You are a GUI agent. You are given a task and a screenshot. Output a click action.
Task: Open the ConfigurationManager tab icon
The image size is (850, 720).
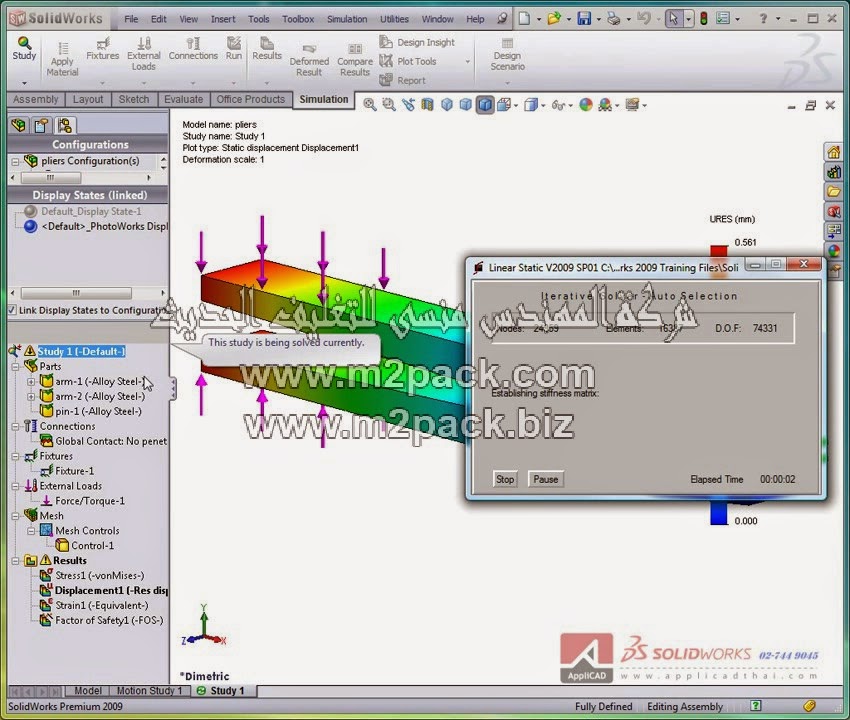click(x=65, y=125)
